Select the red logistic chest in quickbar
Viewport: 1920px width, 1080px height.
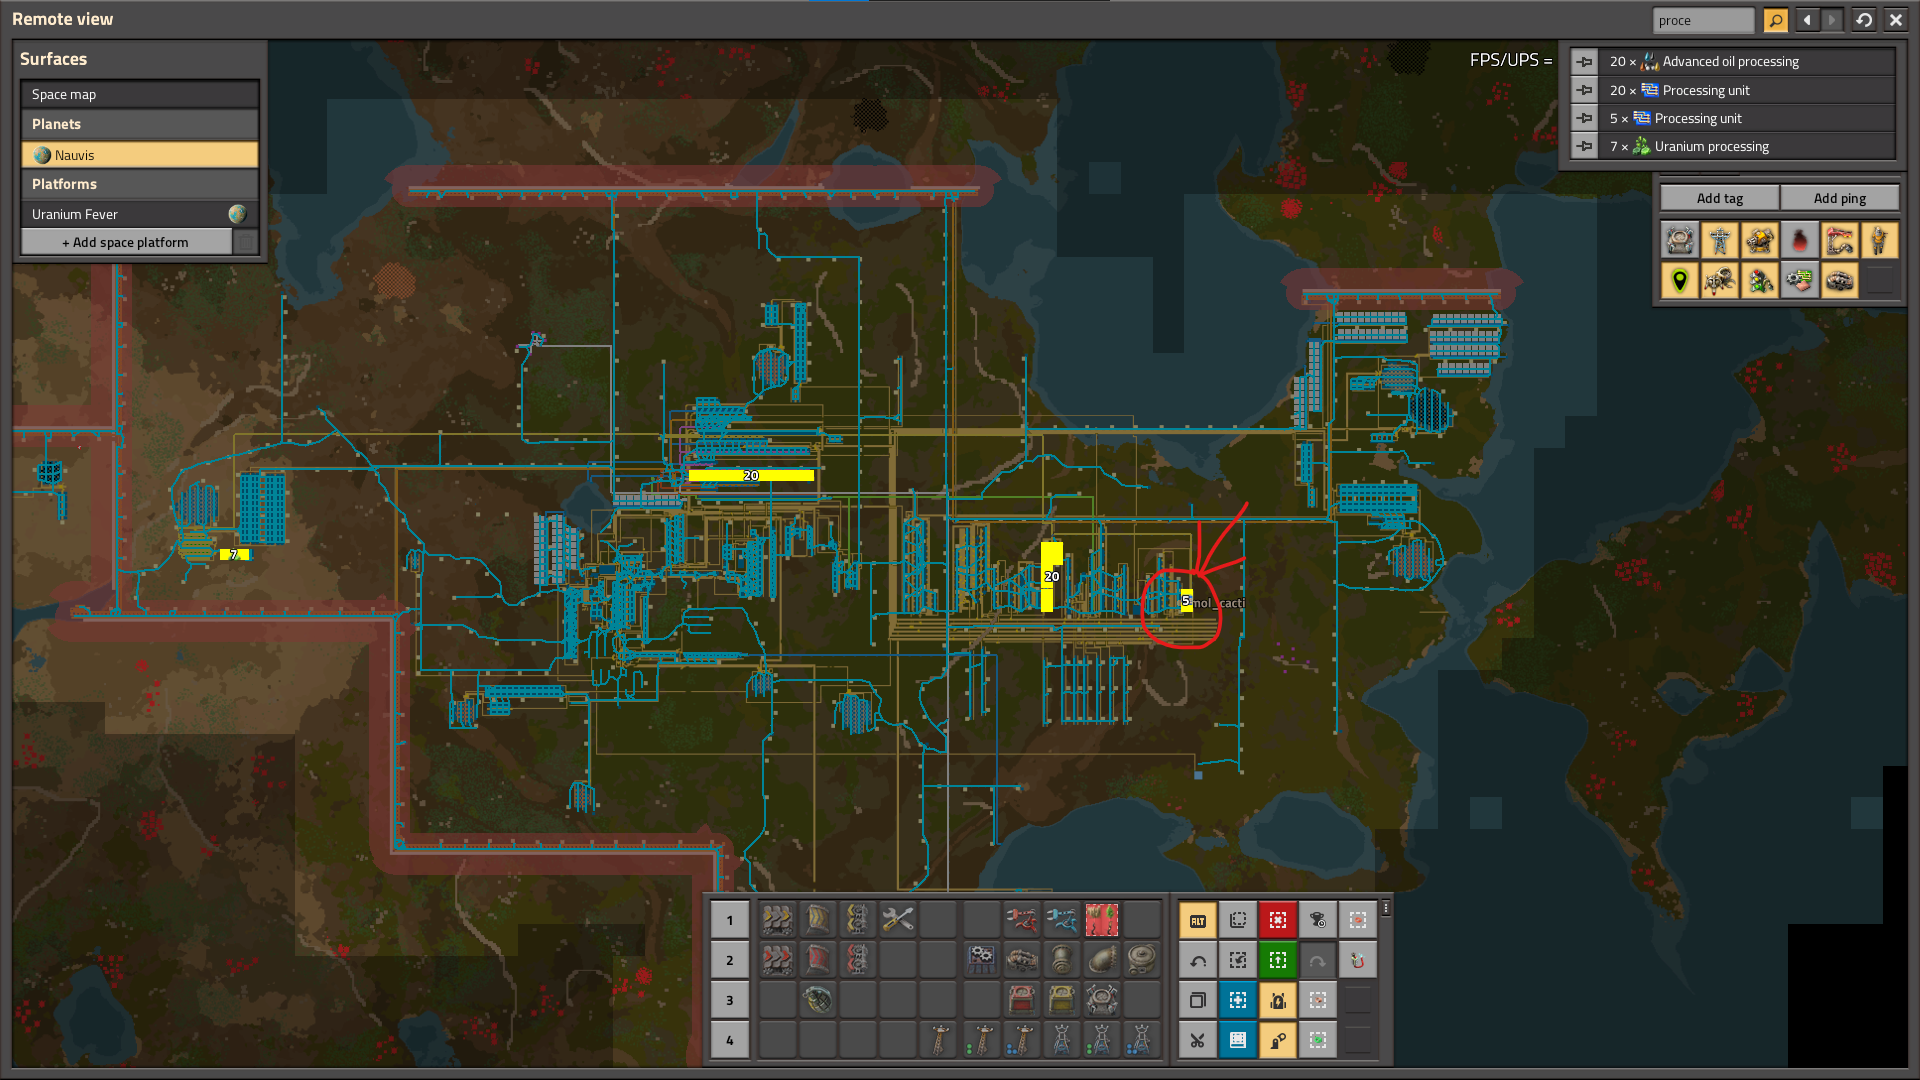coord(1021,1000)
